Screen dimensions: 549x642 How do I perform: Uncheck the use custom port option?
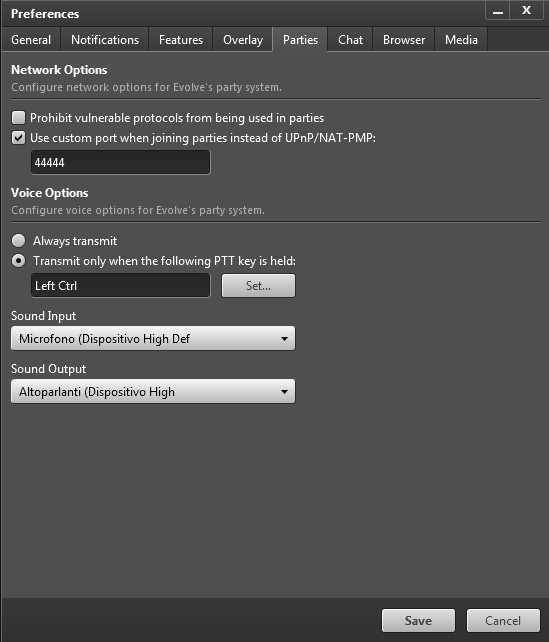coord(18,138)
